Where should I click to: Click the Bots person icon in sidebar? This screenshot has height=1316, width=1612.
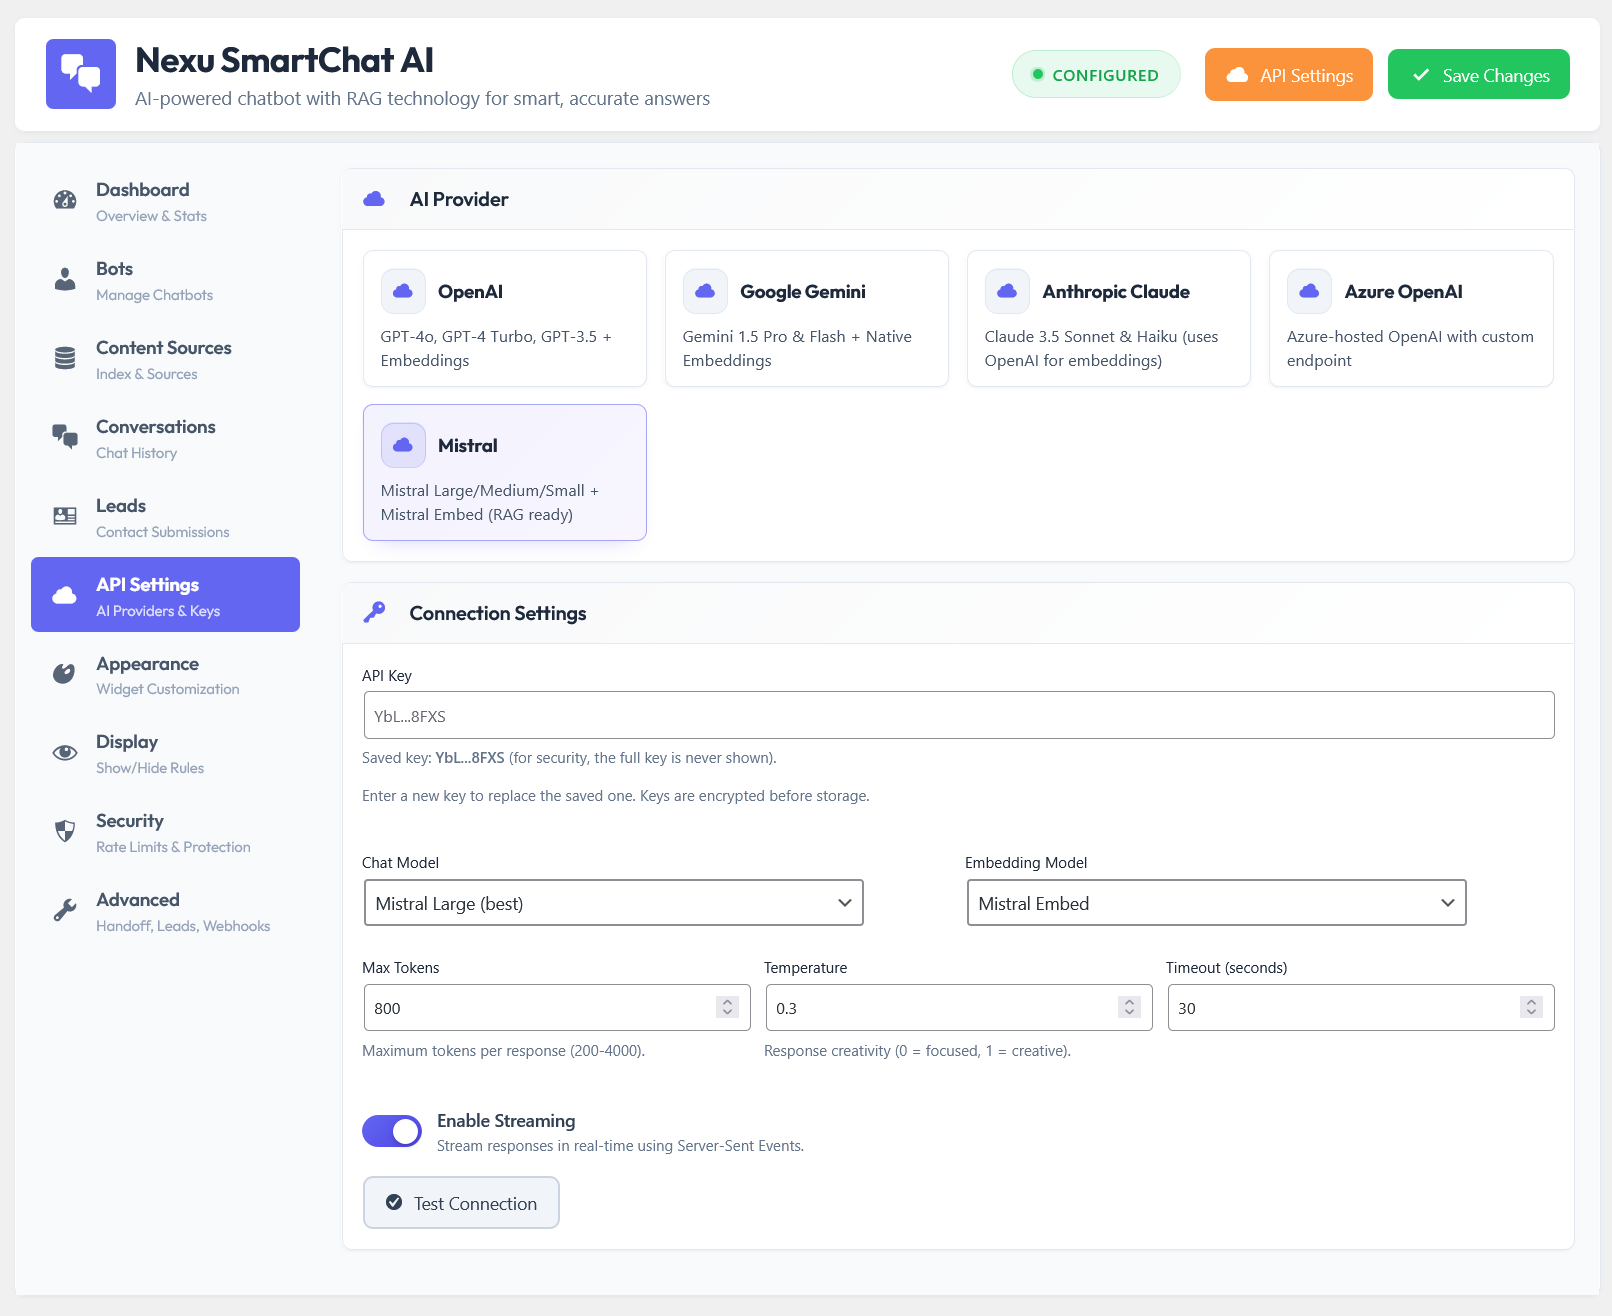click(65, 279)
